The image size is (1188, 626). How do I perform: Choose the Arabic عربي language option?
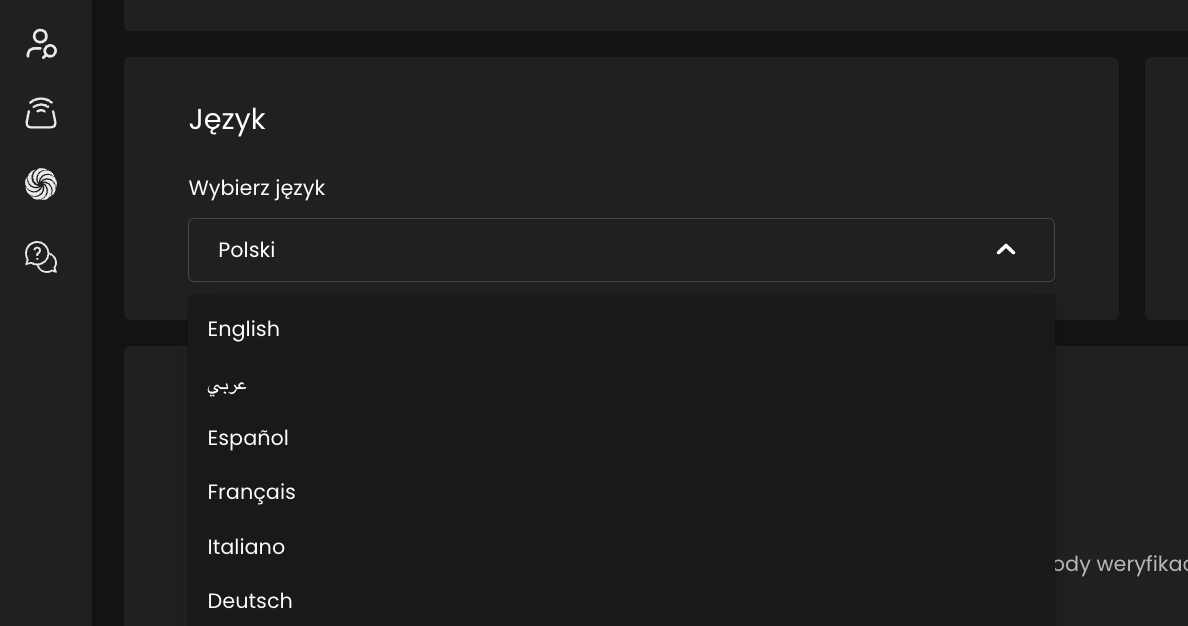point(621,384)
